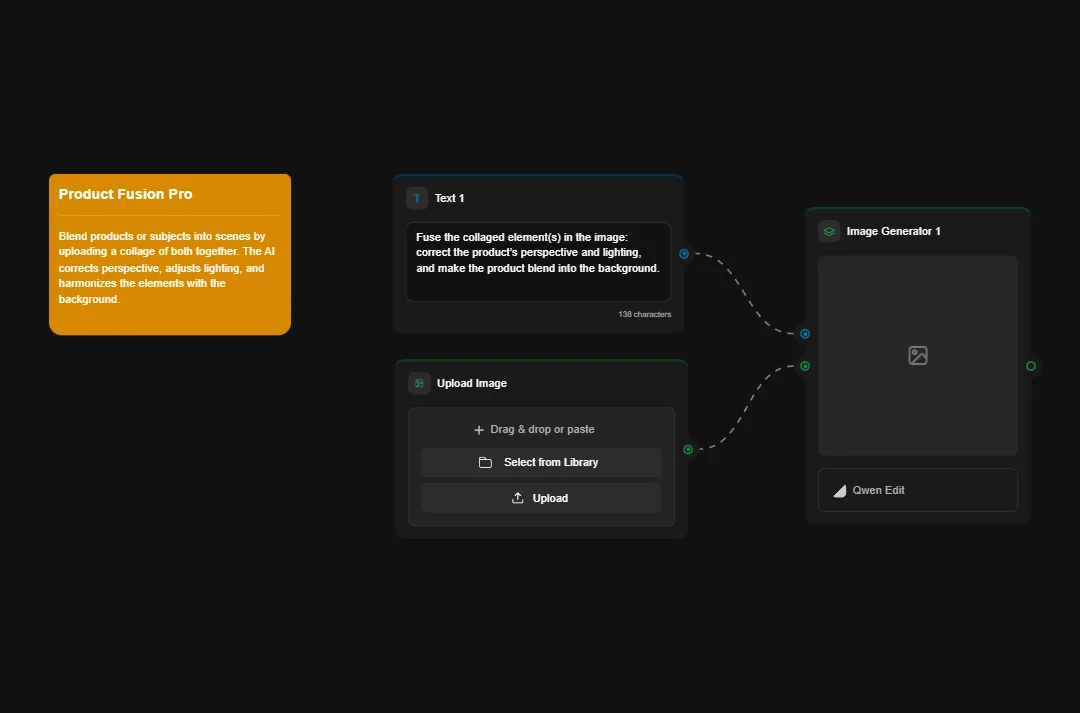Click the upload arrow icon on the Upload button
1080x713 pixels.
coord(518,498)
